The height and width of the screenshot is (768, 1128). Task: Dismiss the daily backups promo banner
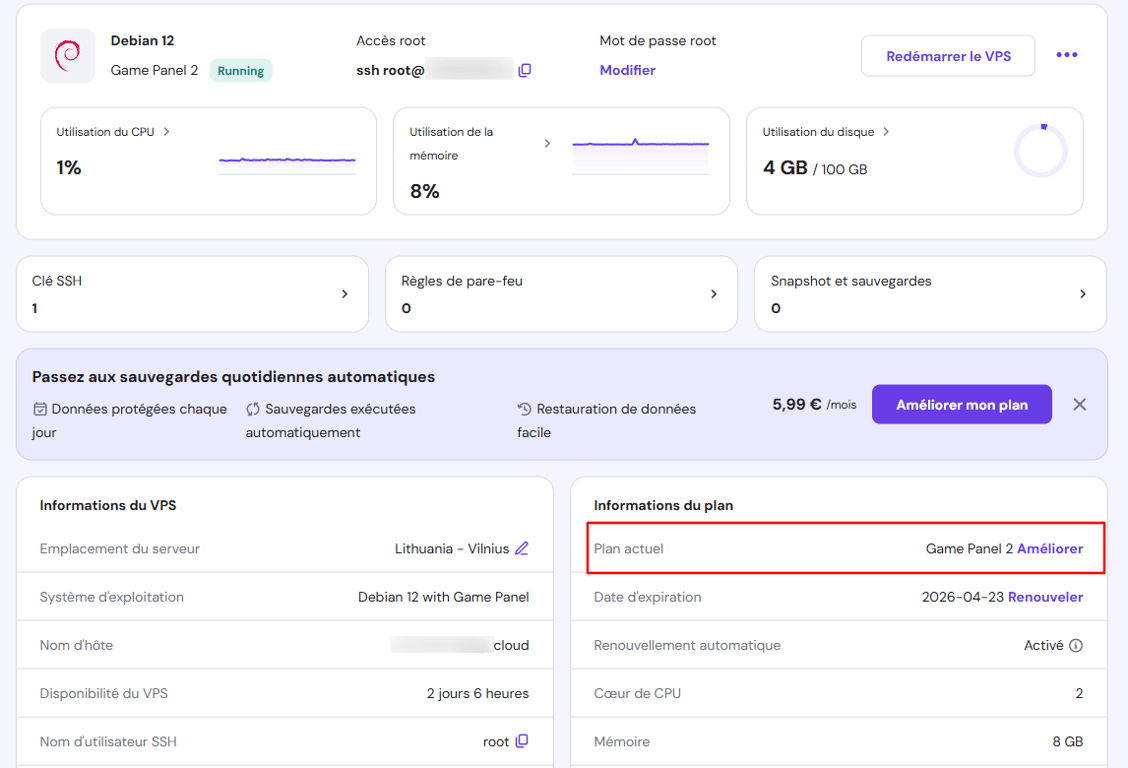click(x=1079, y=404)
